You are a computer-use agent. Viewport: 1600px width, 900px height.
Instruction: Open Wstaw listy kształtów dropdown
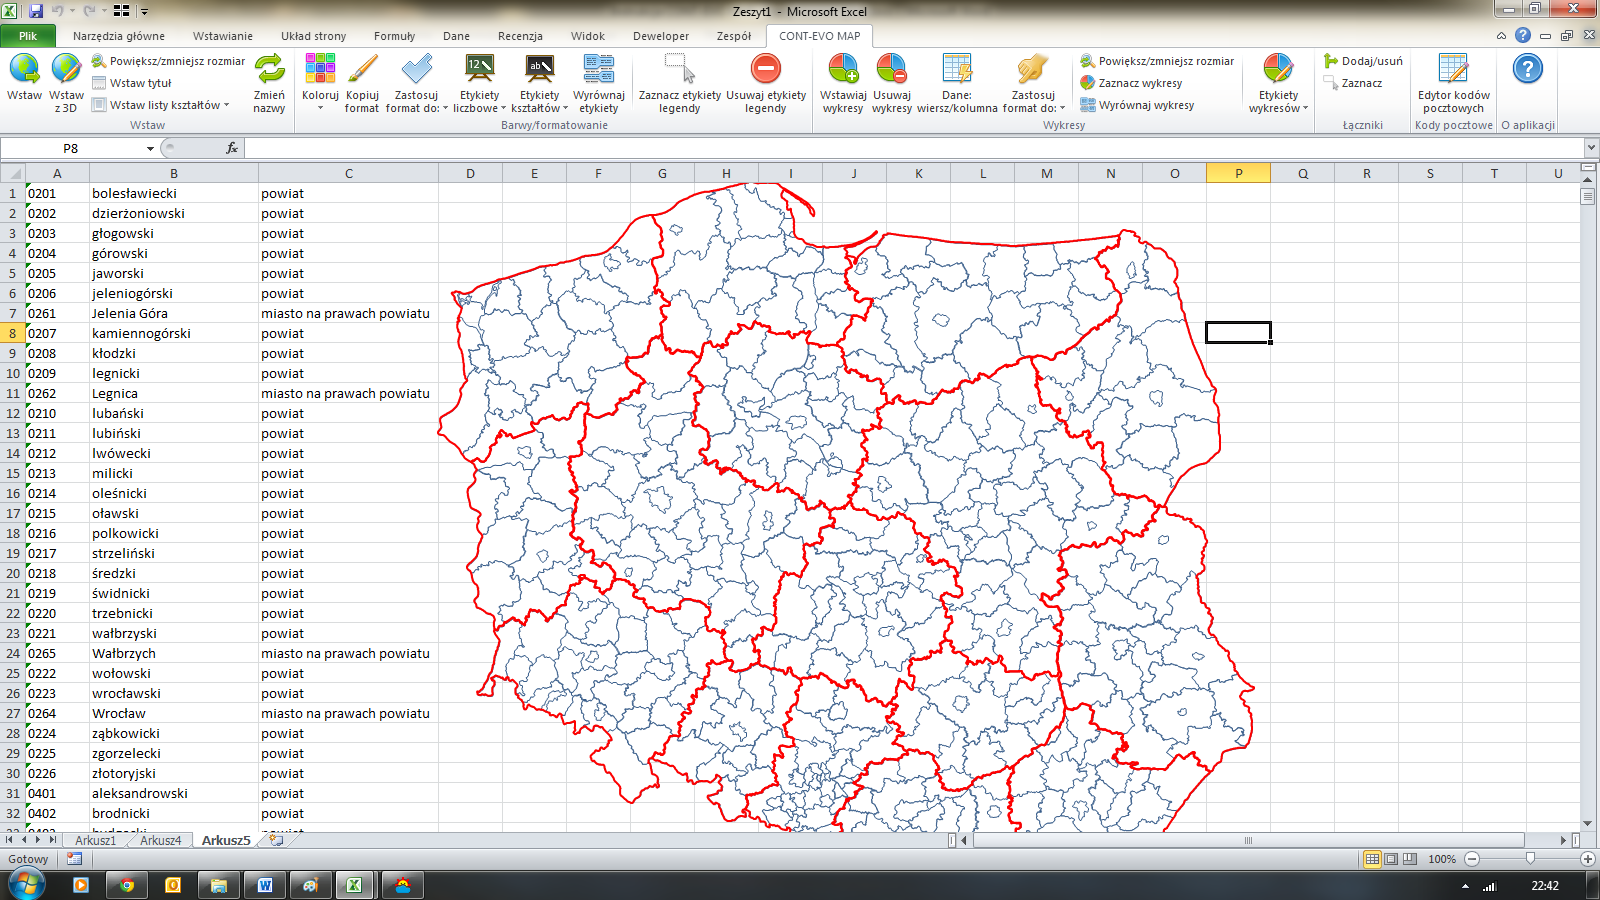[161, 105]
